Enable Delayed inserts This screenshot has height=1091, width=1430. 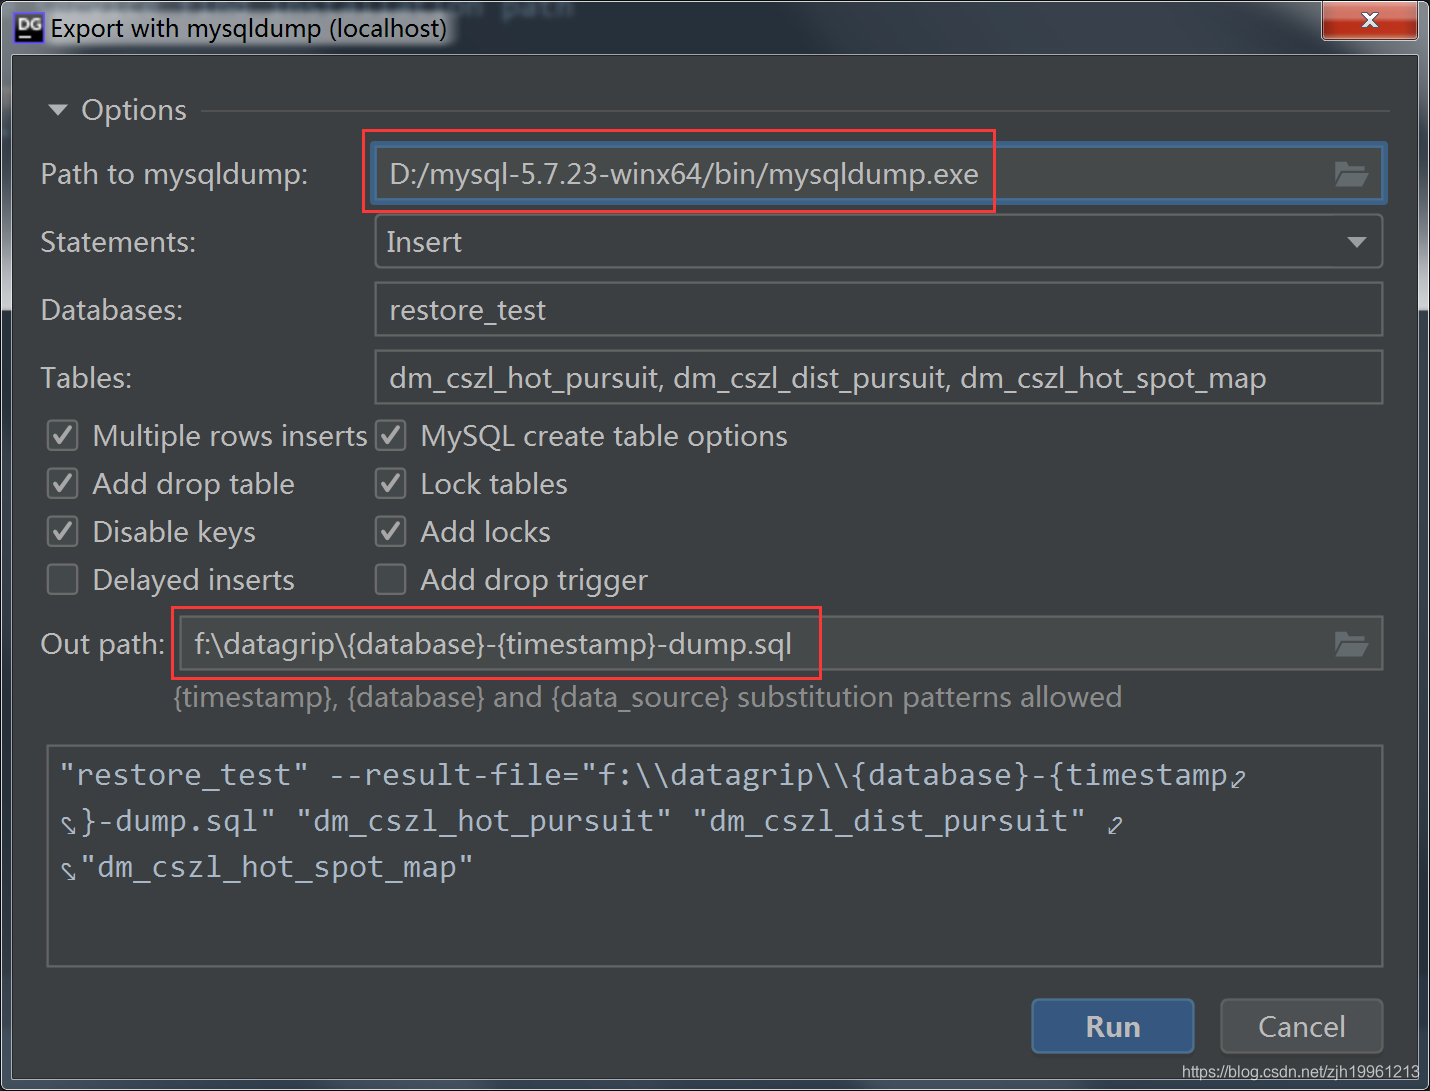(61, 579)
